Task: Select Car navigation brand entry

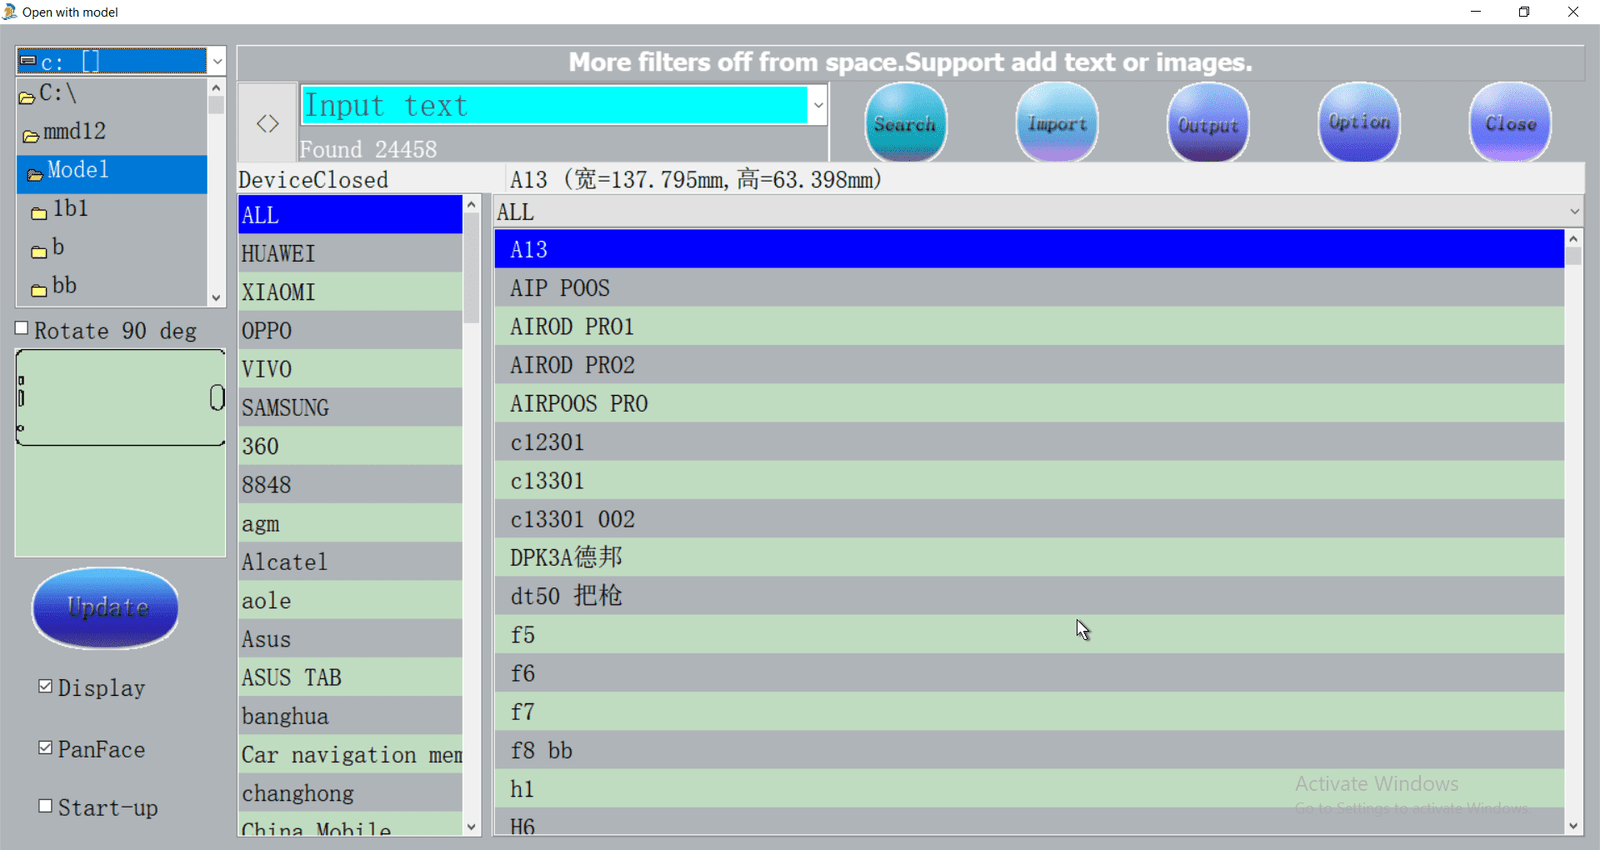Action: pyautogui.click(x=350, y=754)
